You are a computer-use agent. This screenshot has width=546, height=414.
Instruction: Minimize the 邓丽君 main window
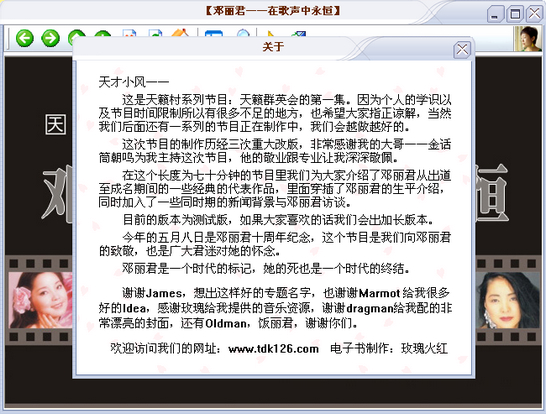click(x=495, y=14)
